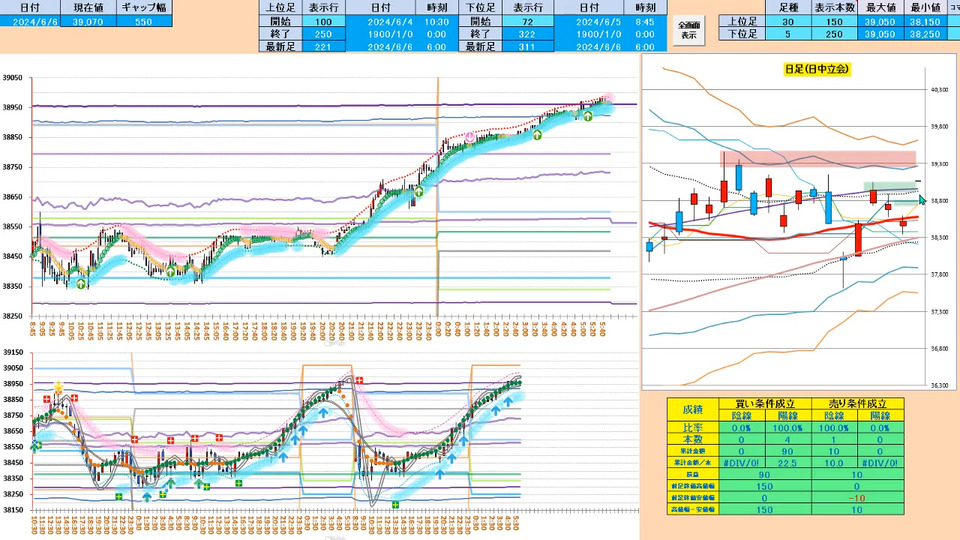Select the ギャップ幅 value 550
The width and height of the screenshot is (960, 540).
point(143,21)
